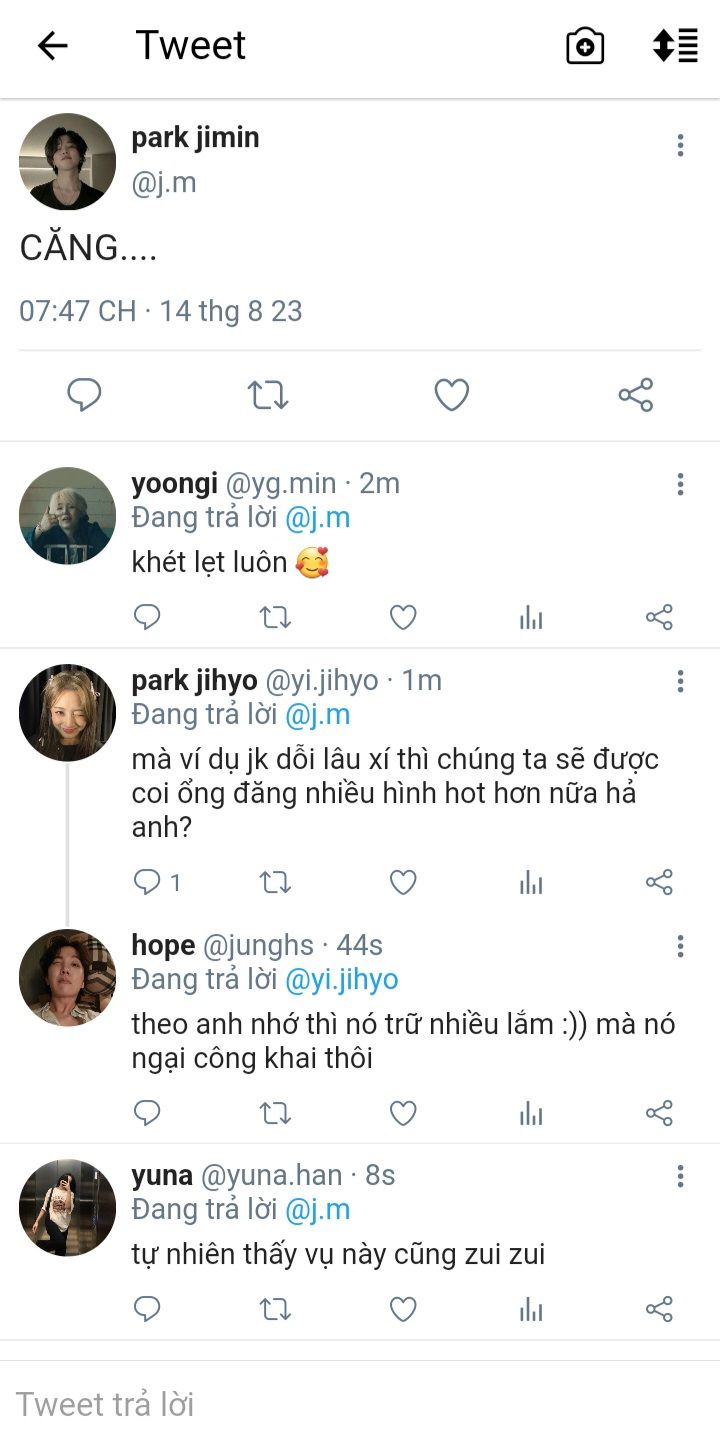Screen dimensions: 720x1438
Task: Open three-dot menu on yuna's reply
Action: click(680, 1177)
